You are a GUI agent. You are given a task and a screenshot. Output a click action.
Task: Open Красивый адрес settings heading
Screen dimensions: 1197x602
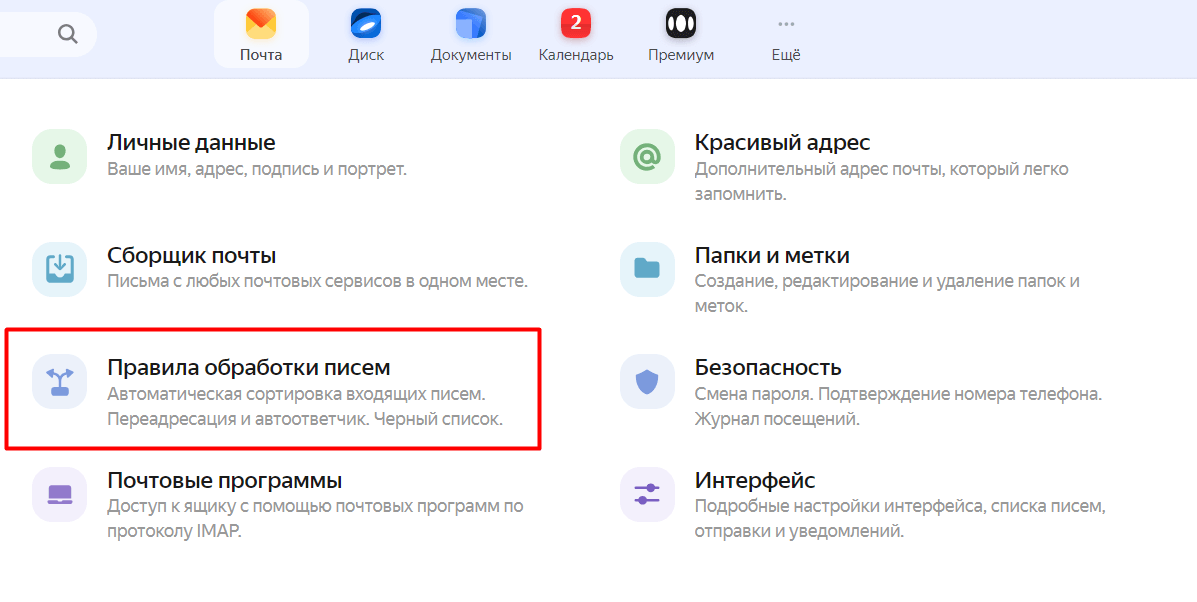point(782,143)
